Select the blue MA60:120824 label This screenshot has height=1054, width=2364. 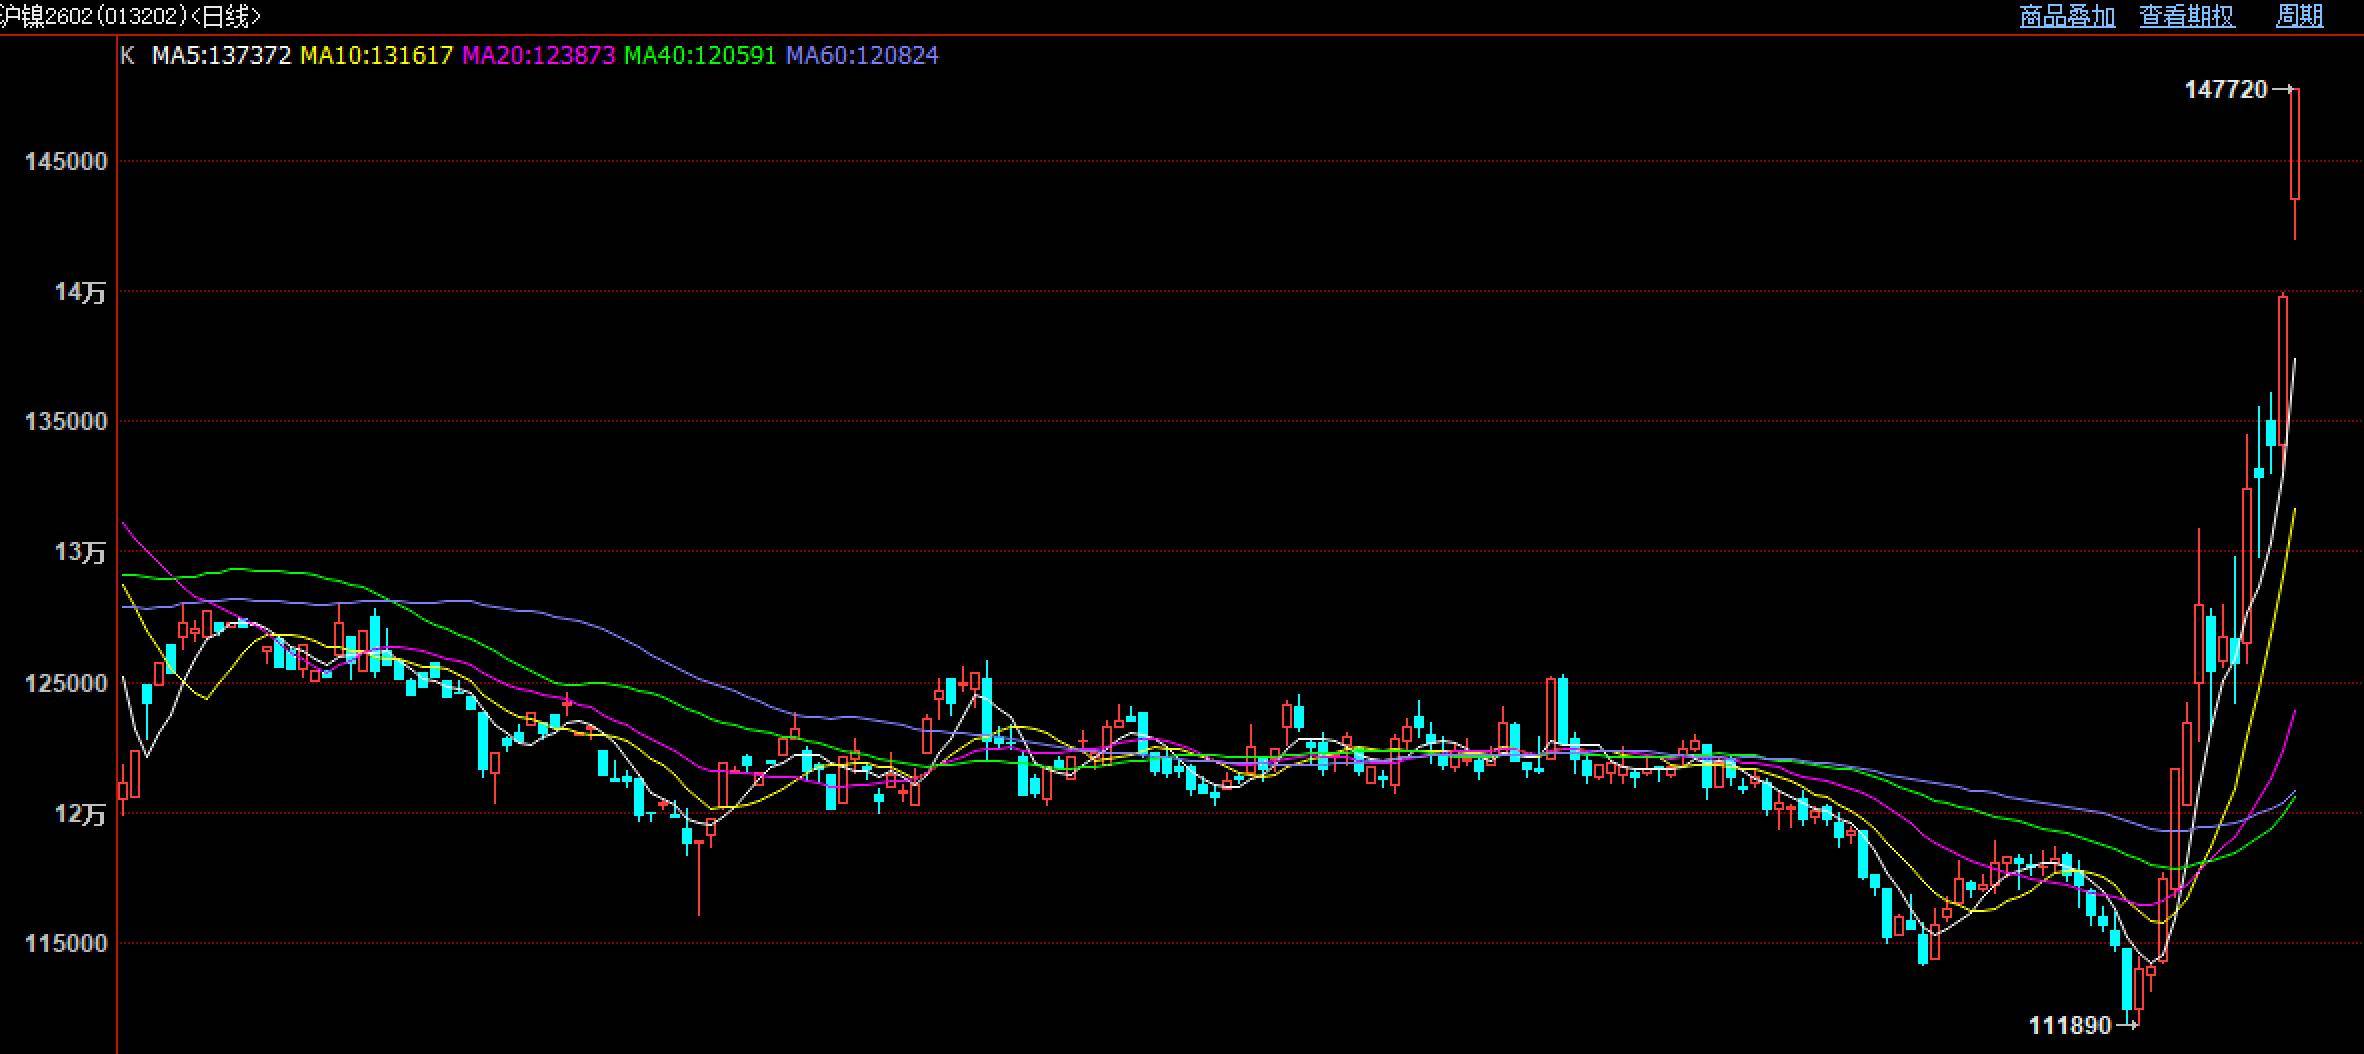[862, 56]
